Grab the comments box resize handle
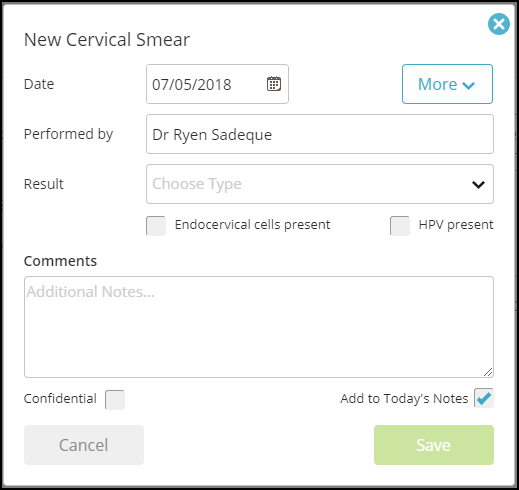 click(x=488, y=372)
